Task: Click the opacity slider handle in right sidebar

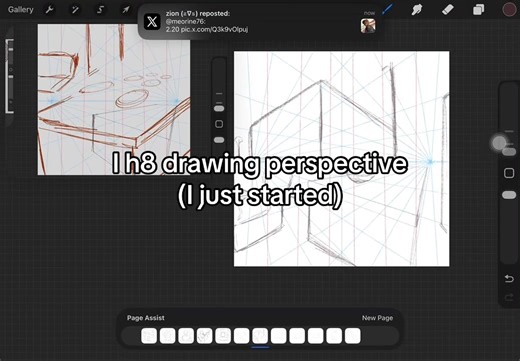Action: [x=509, y=195]
